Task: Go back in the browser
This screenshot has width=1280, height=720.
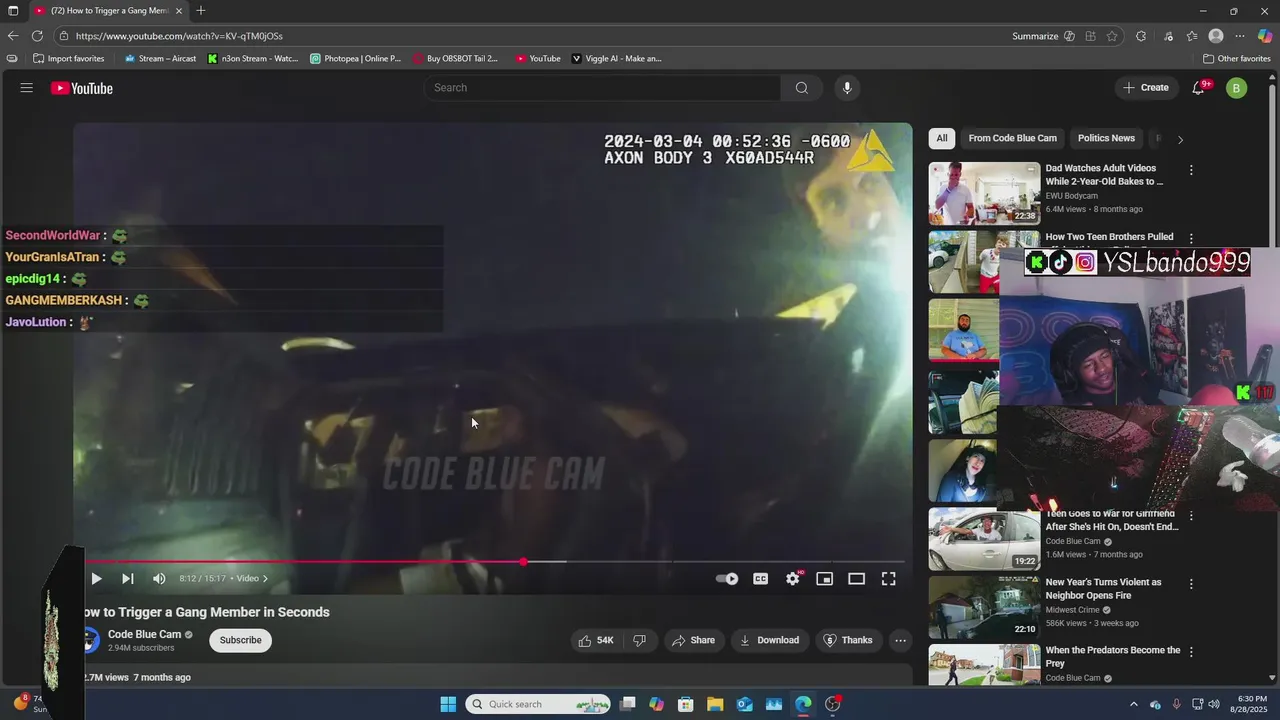Action: (13, 36)
